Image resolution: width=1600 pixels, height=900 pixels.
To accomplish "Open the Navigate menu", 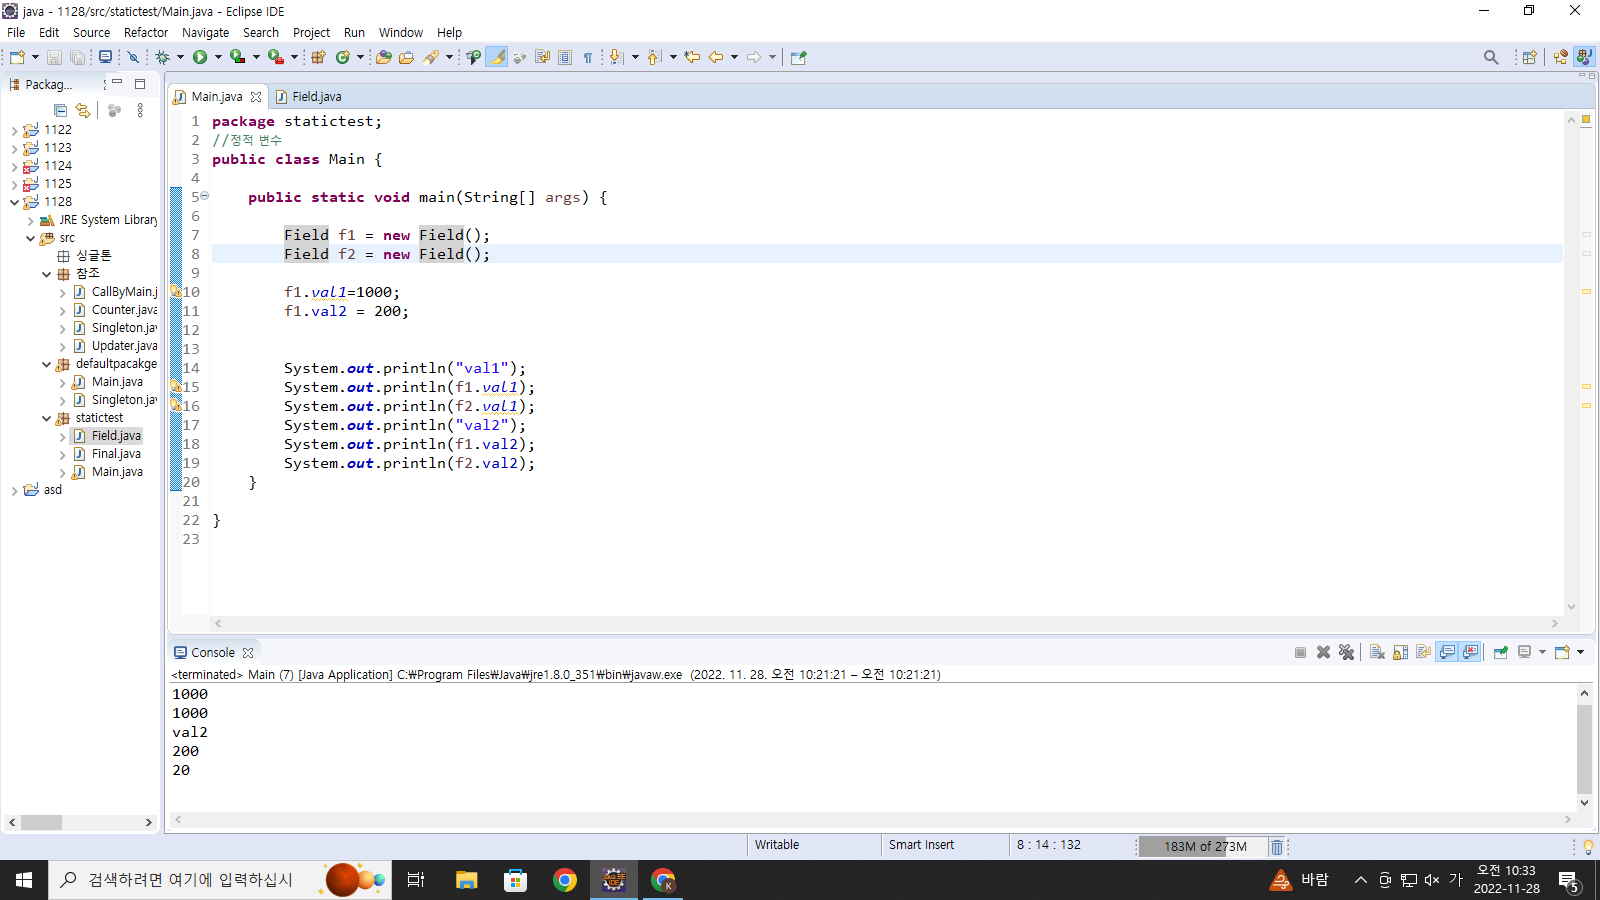I will point(205,32).
